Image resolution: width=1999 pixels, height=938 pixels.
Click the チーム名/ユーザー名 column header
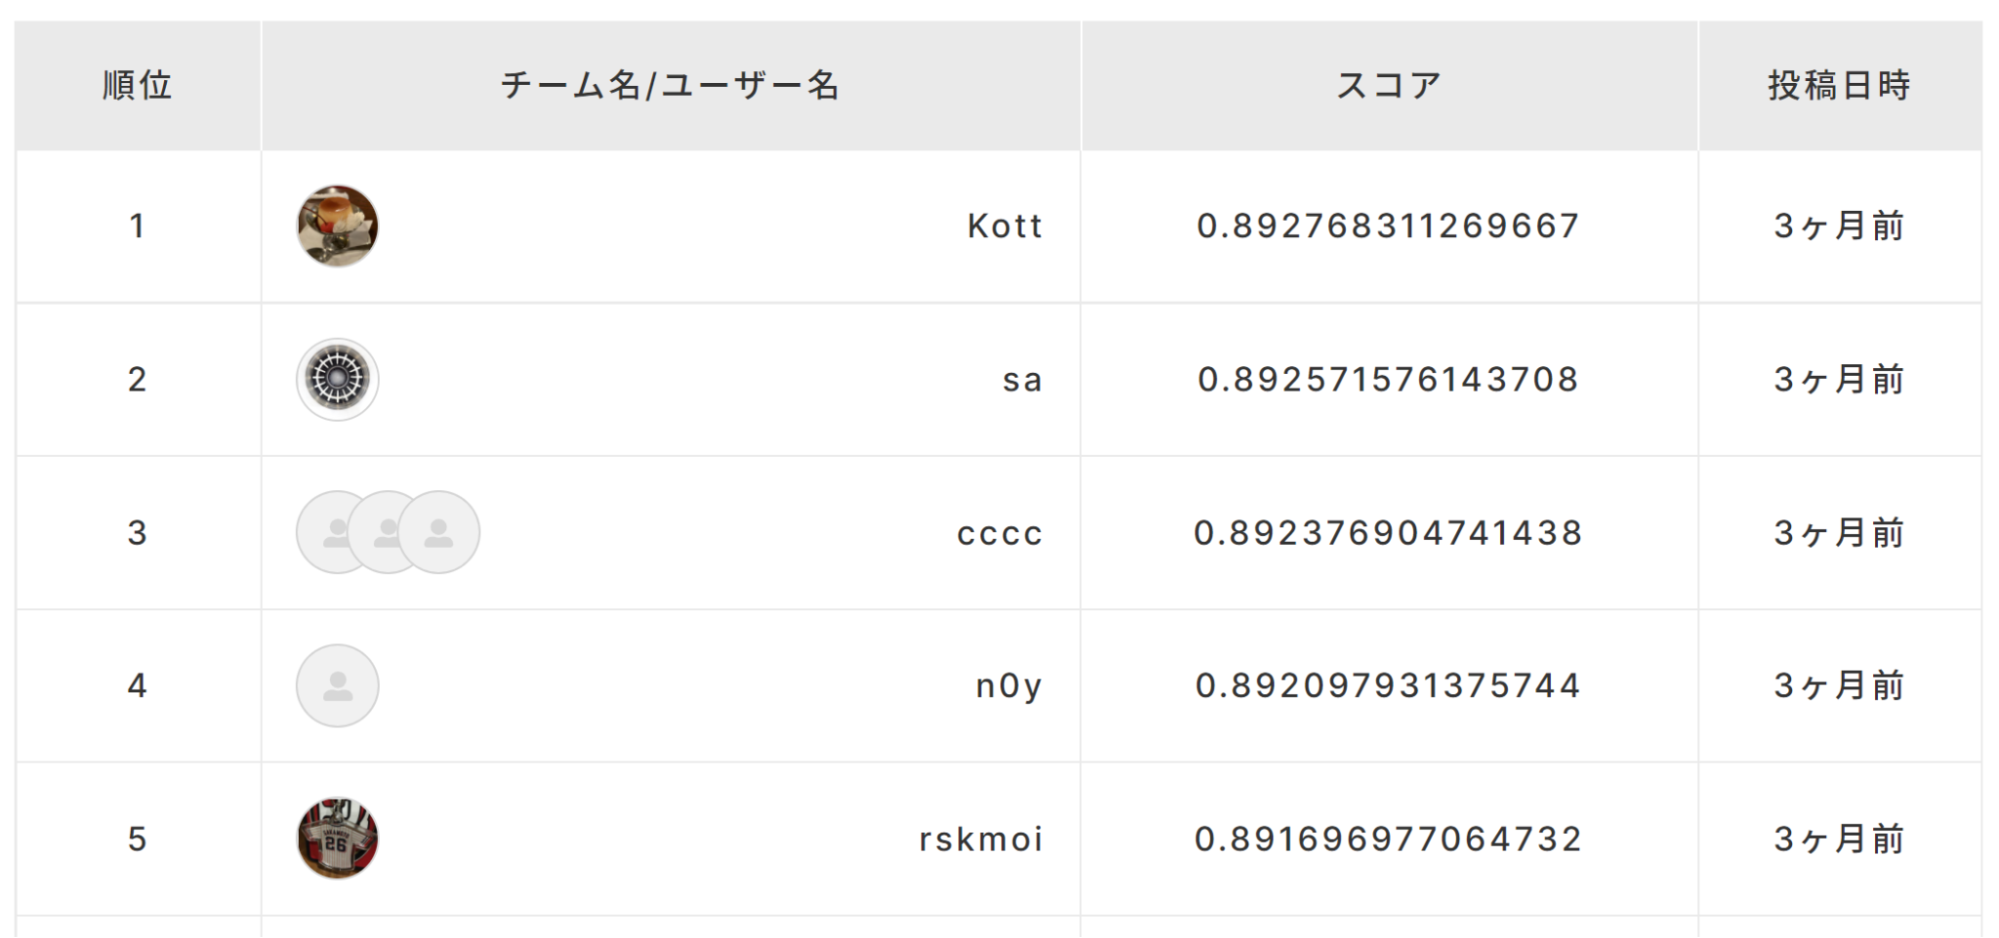[671, 86]
